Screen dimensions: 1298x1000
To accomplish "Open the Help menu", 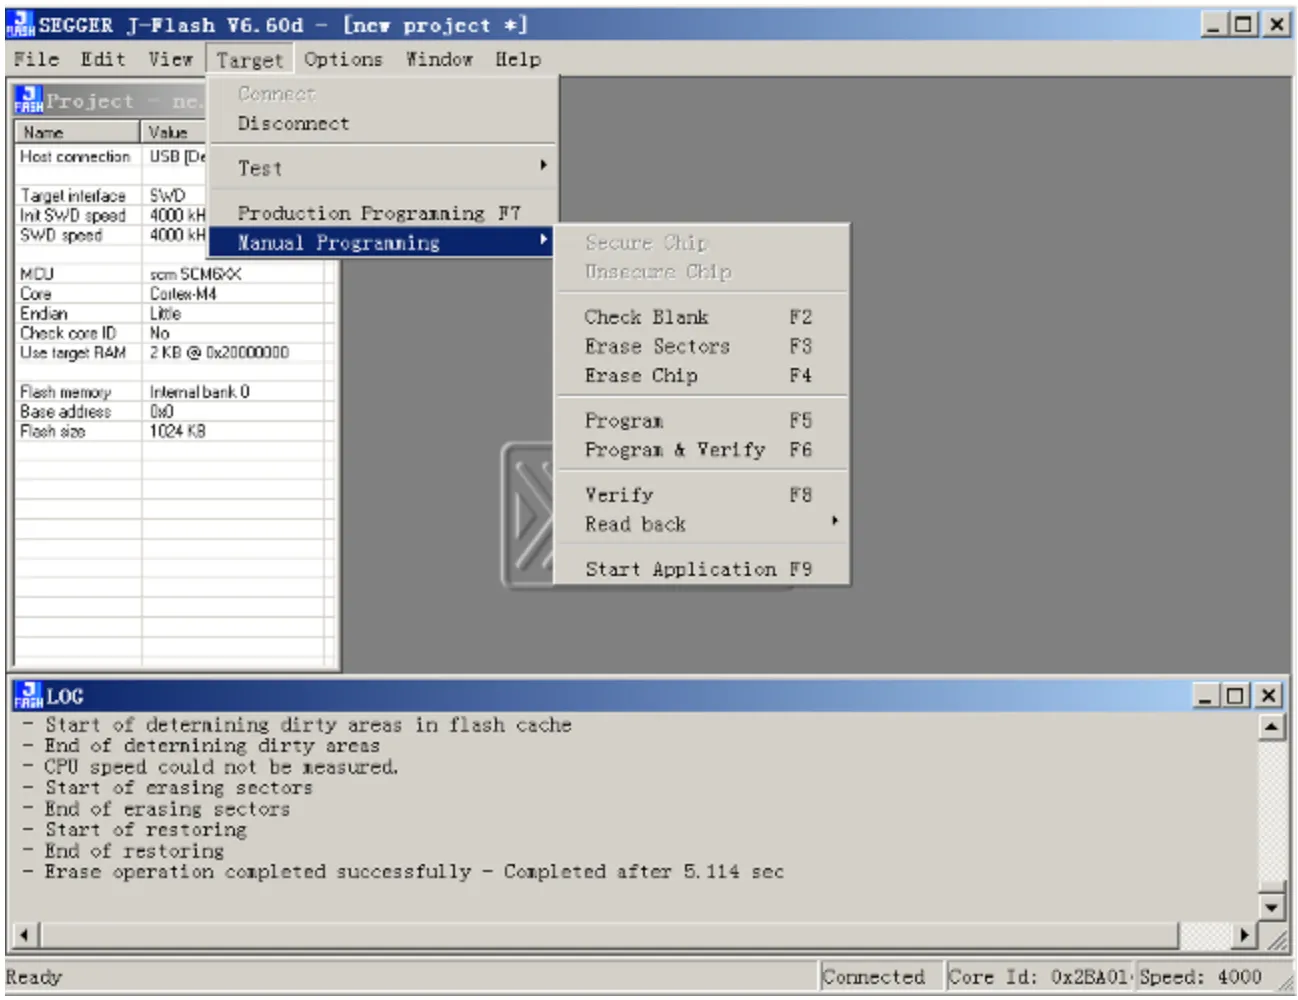I will (x=518, y=59).
